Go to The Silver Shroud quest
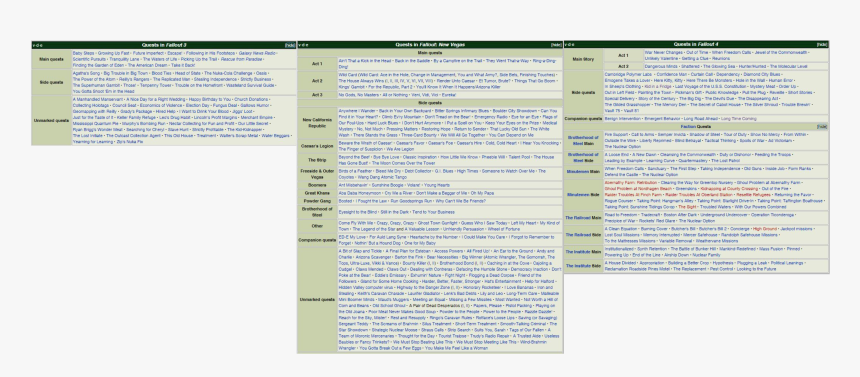860x377 pixels. 761,104
